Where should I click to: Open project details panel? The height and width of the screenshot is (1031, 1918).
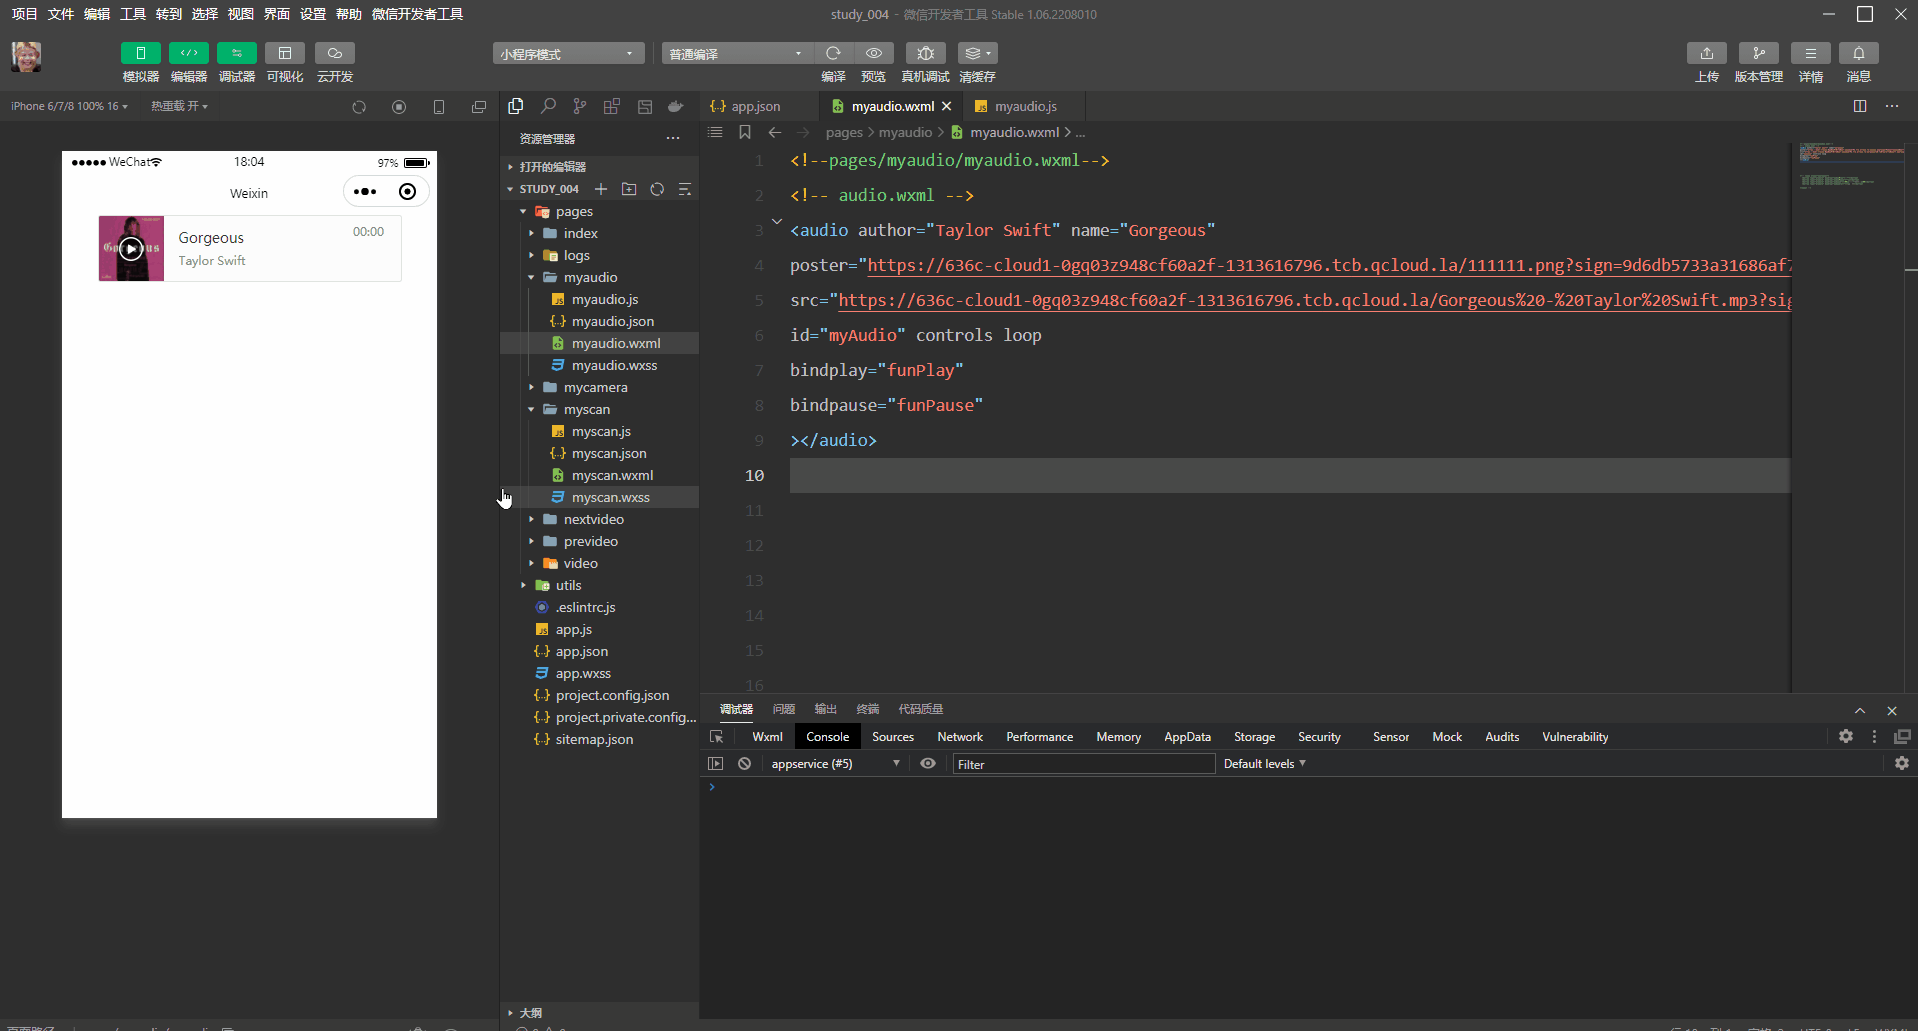pos(1811,53)
